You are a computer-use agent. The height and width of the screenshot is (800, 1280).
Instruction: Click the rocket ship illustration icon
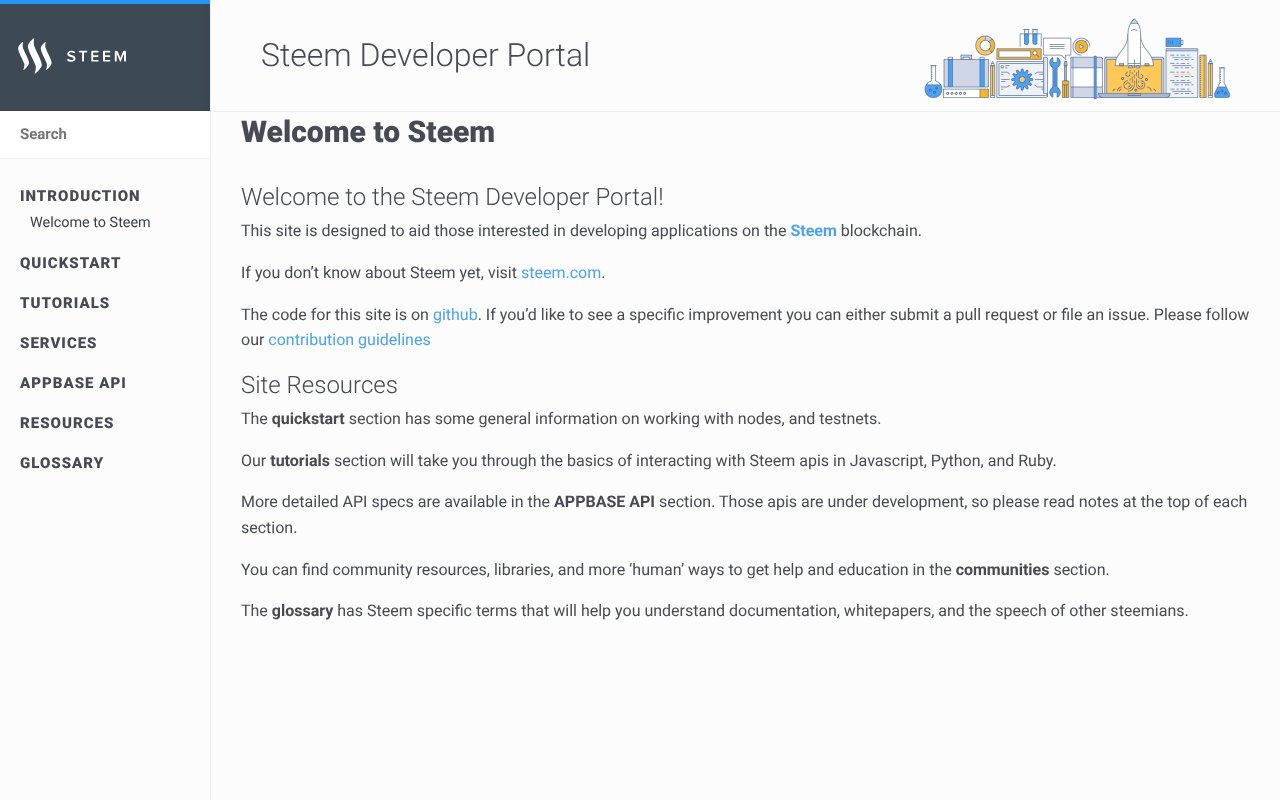click(x=1133, y=40)
